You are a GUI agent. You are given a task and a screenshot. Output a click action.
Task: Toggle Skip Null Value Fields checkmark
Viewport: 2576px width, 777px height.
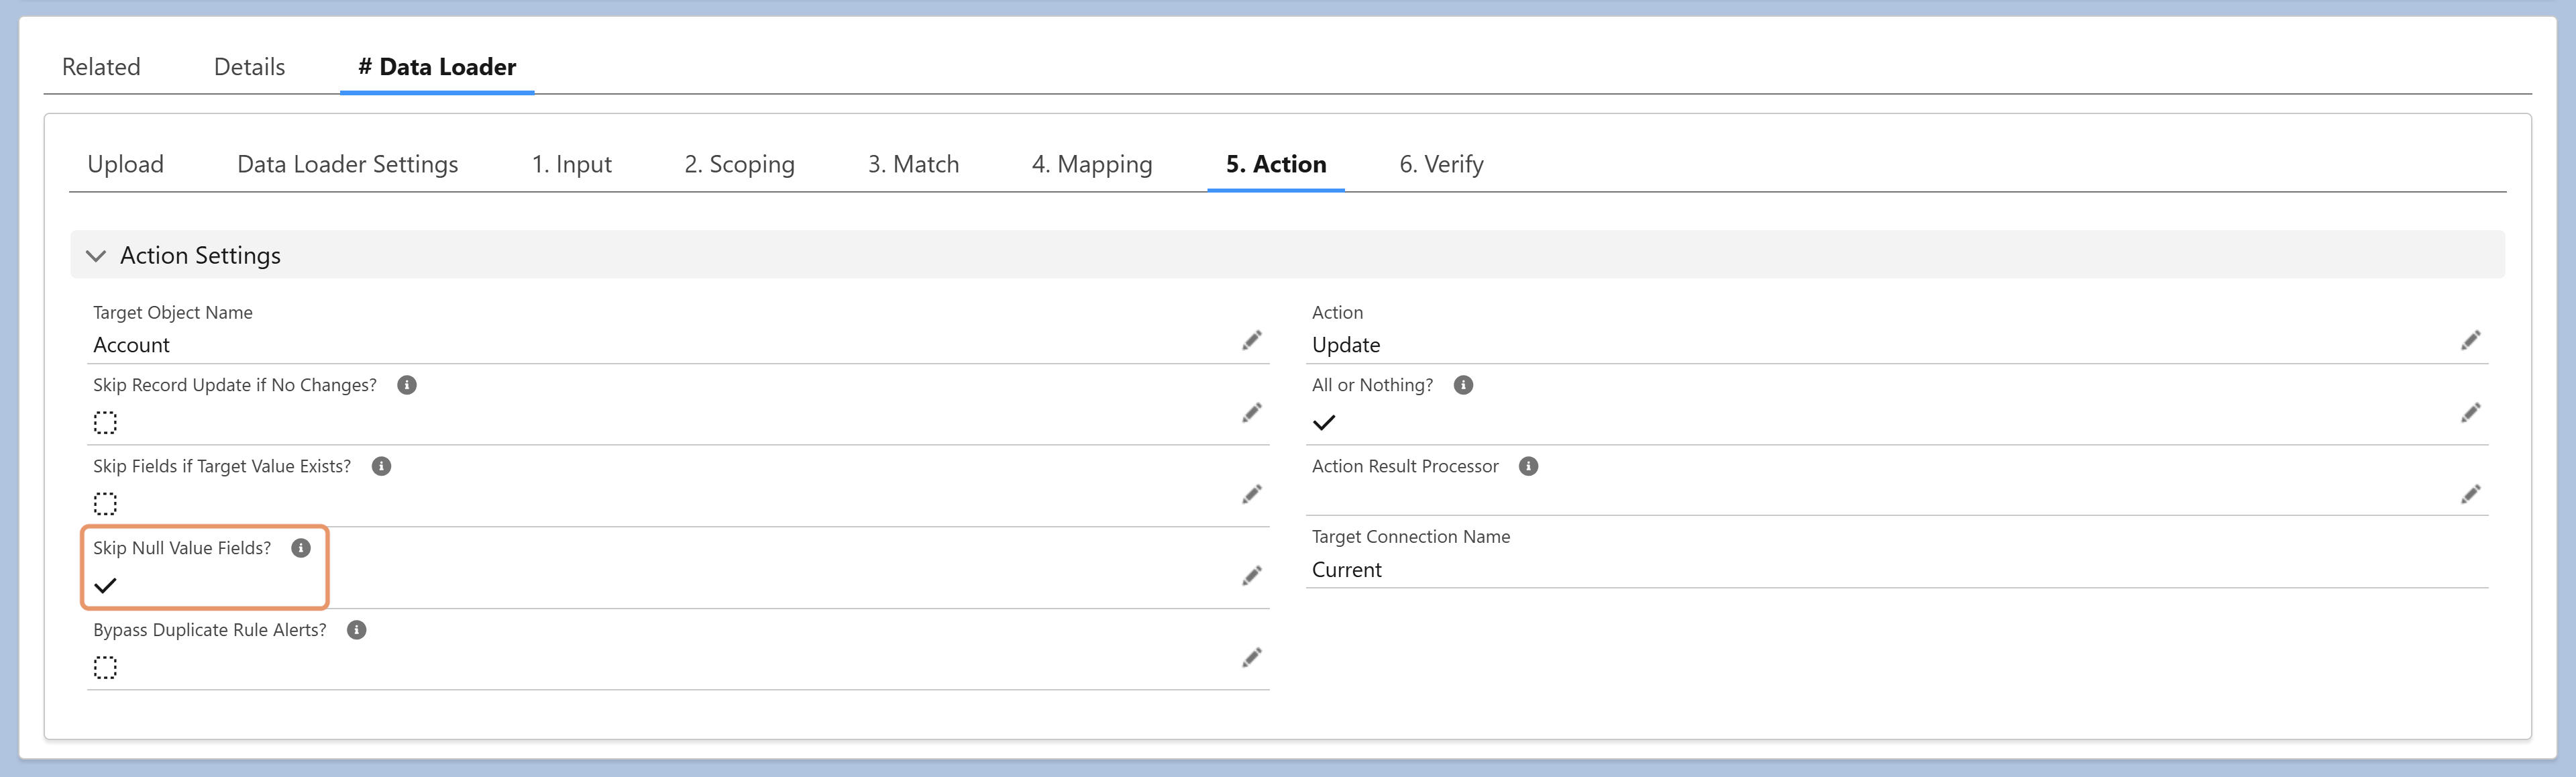click(x=105, y=586)
